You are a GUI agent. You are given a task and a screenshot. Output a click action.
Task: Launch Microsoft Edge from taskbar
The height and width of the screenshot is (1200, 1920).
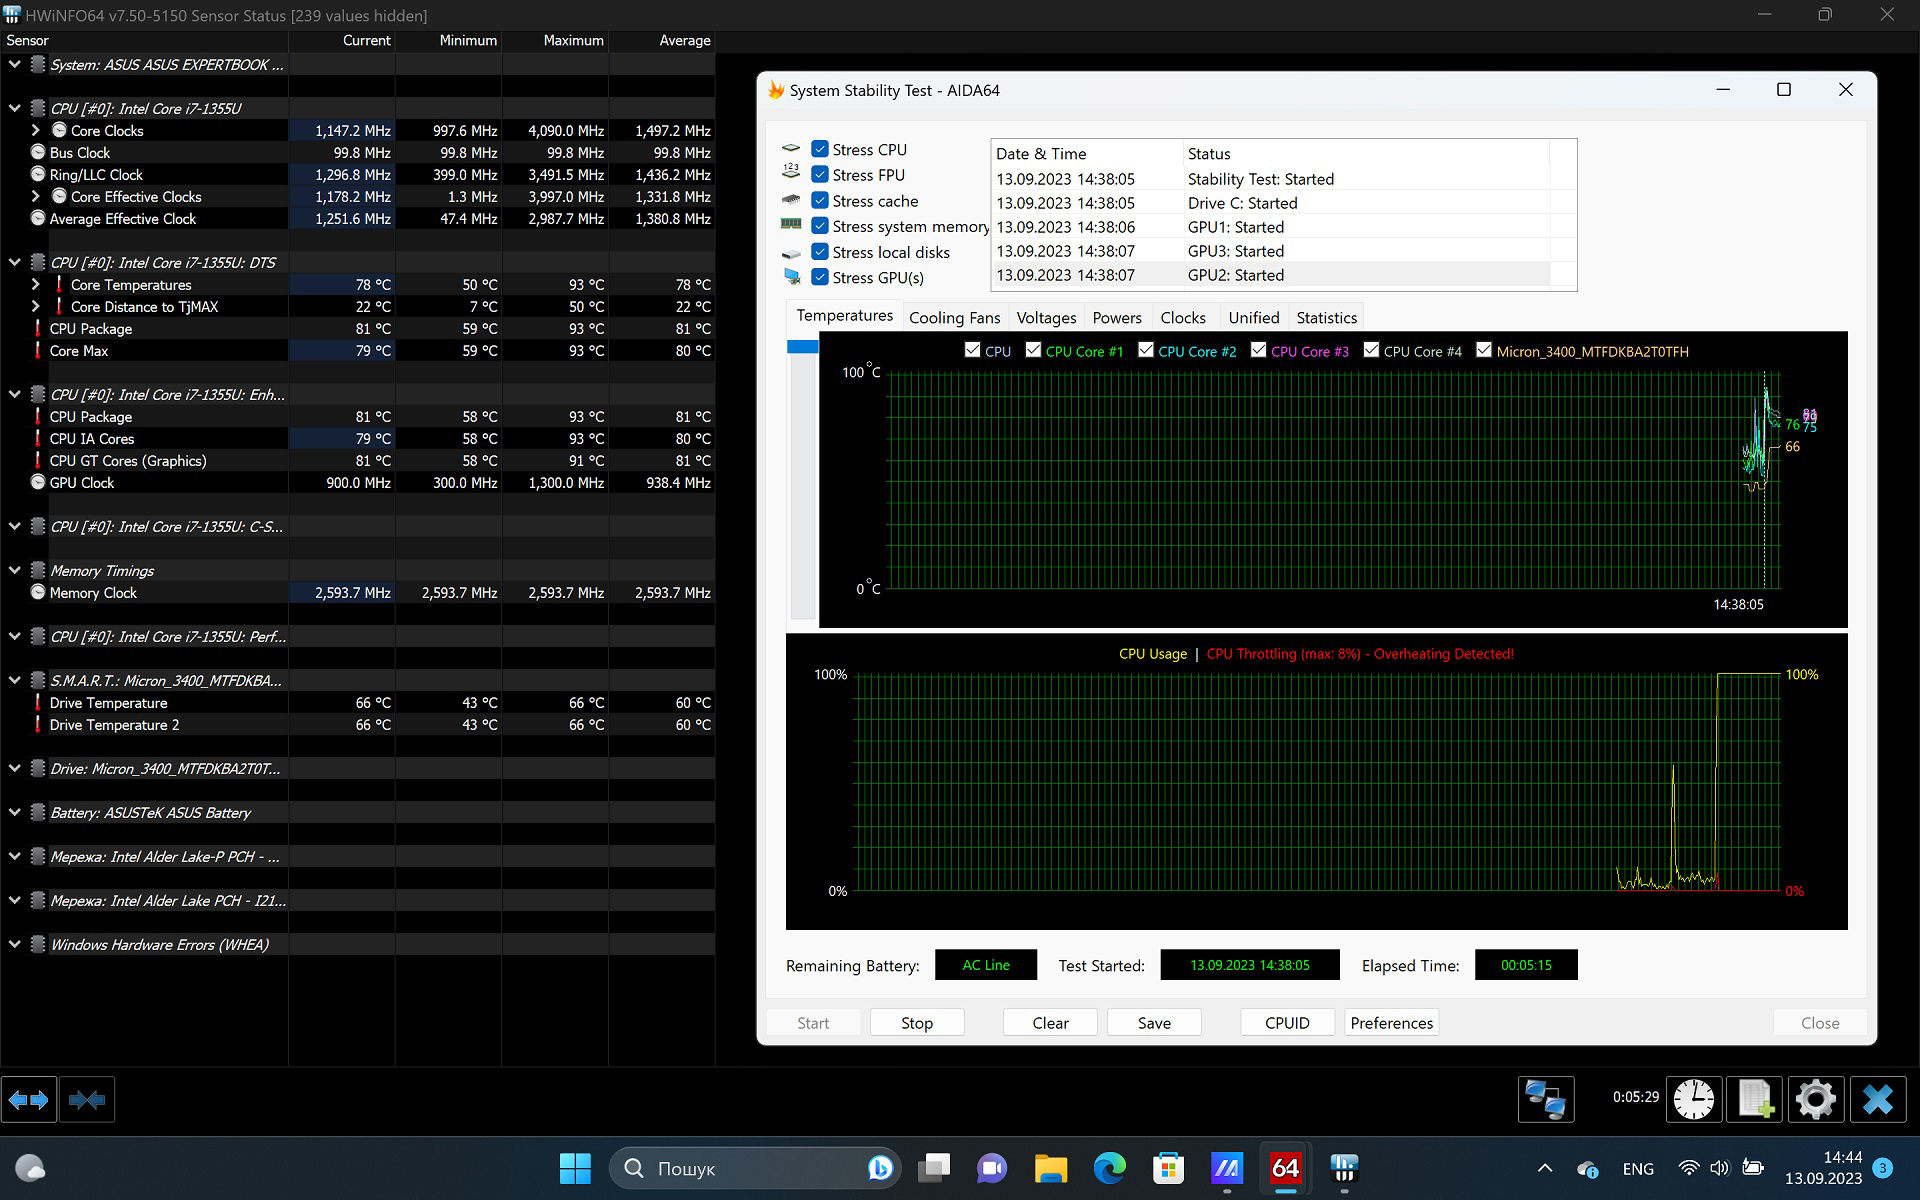(x=1109, y=1168)
